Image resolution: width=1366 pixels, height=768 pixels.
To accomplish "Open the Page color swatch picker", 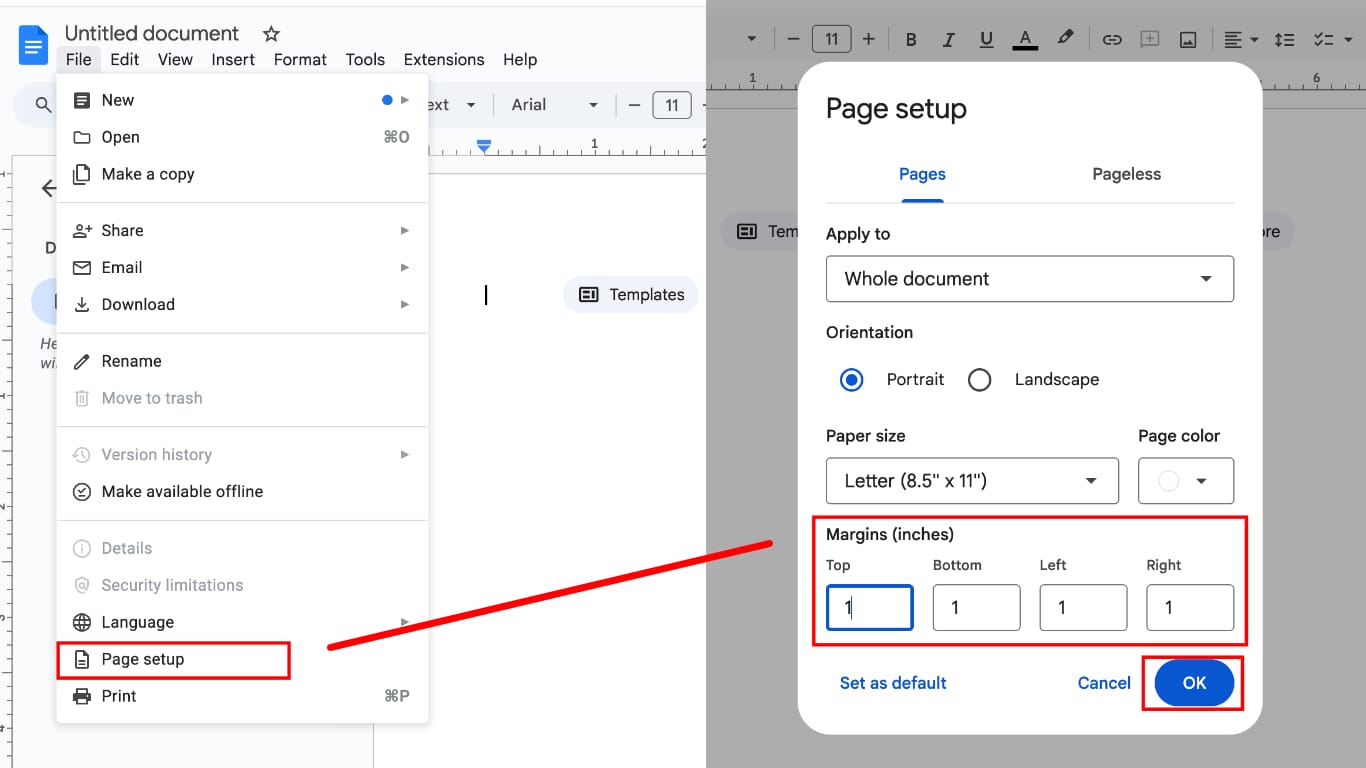I will click(x=1186, y=481).
